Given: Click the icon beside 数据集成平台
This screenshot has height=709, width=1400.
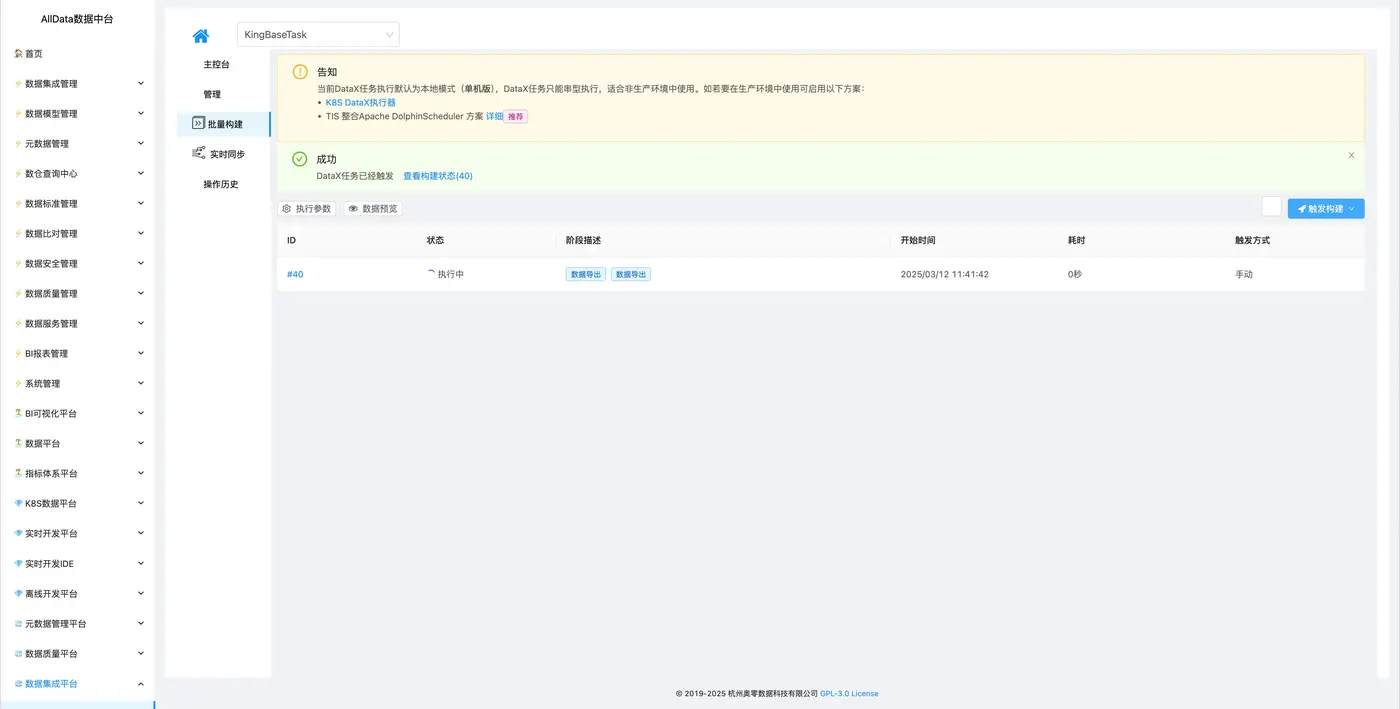Looking at the screenshot, I should (18, 683).
